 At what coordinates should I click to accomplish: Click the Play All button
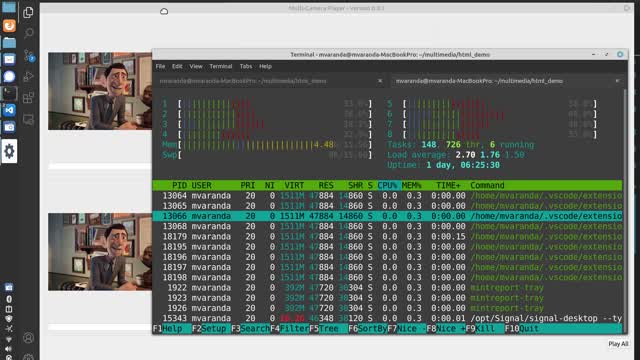tap(618, 344)
